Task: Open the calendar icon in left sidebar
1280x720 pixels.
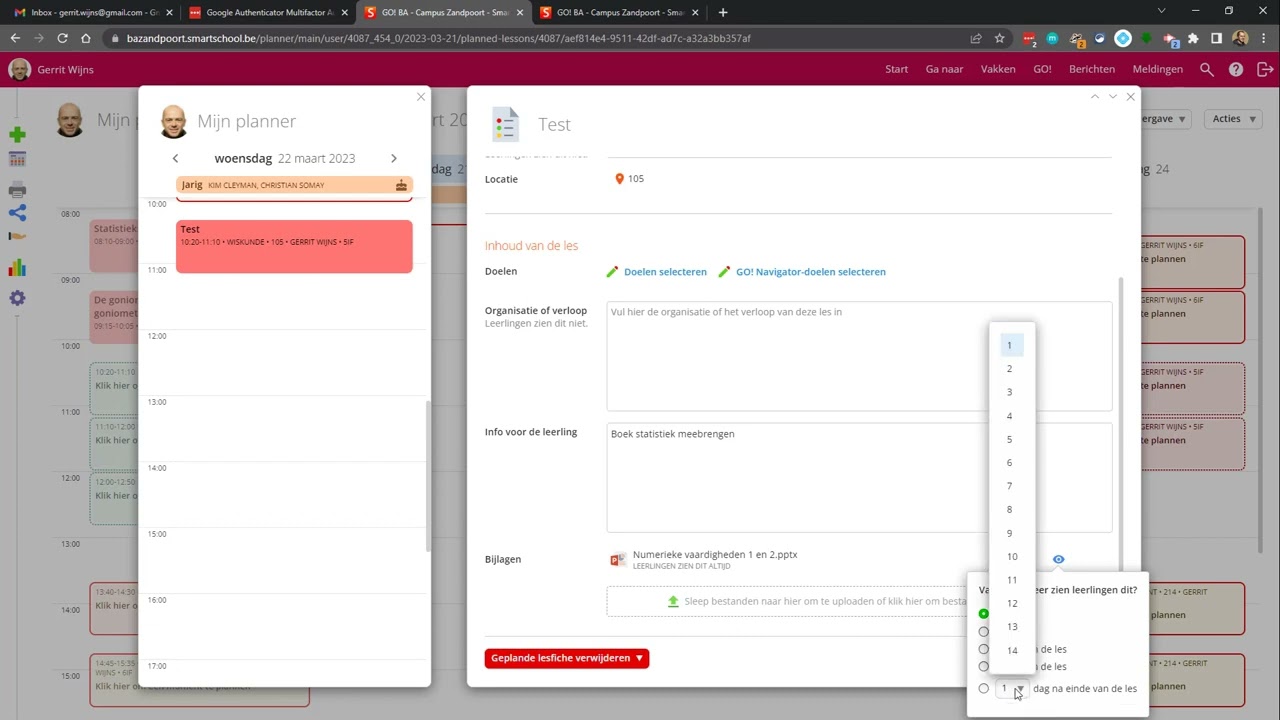Action: click(17, 160)
